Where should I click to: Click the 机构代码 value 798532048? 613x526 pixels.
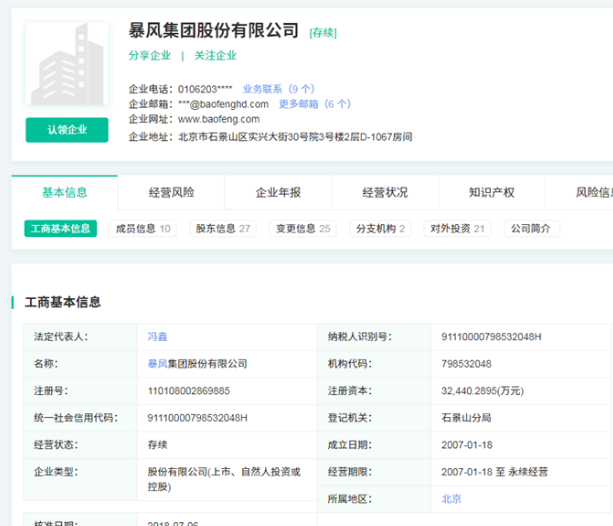click(x=466, y=364)
